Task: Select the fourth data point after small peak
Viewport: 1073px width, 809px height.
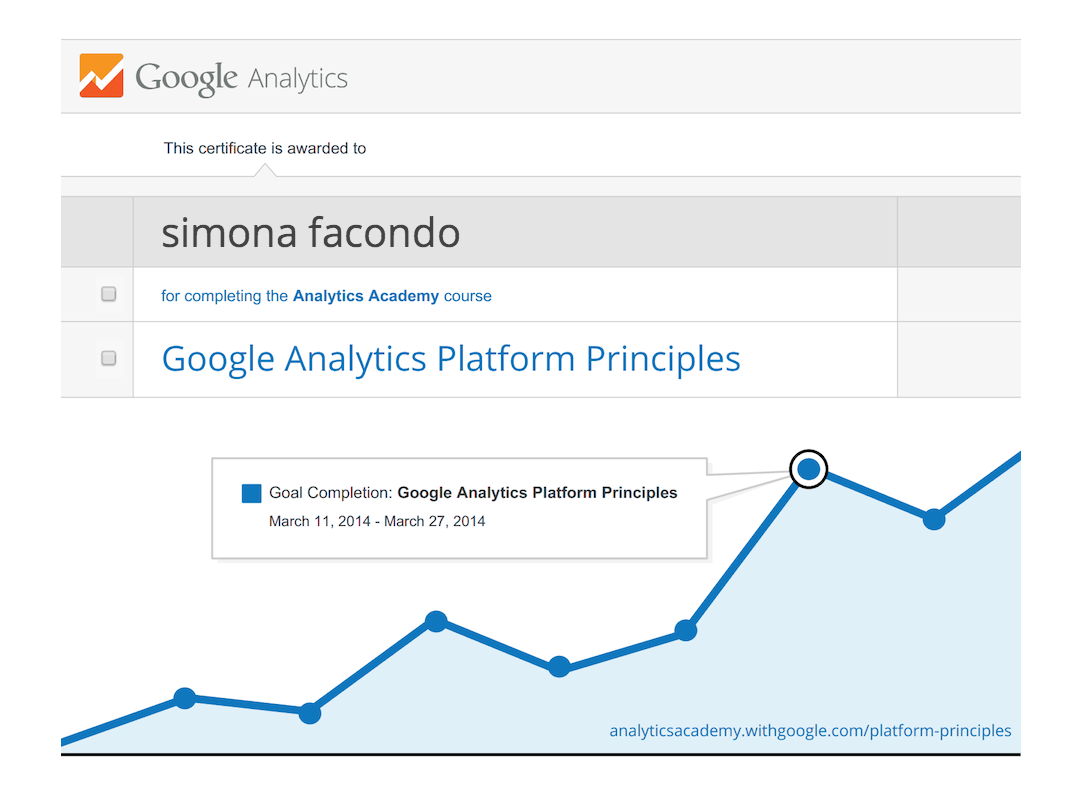Action: (x=559, y=666)
